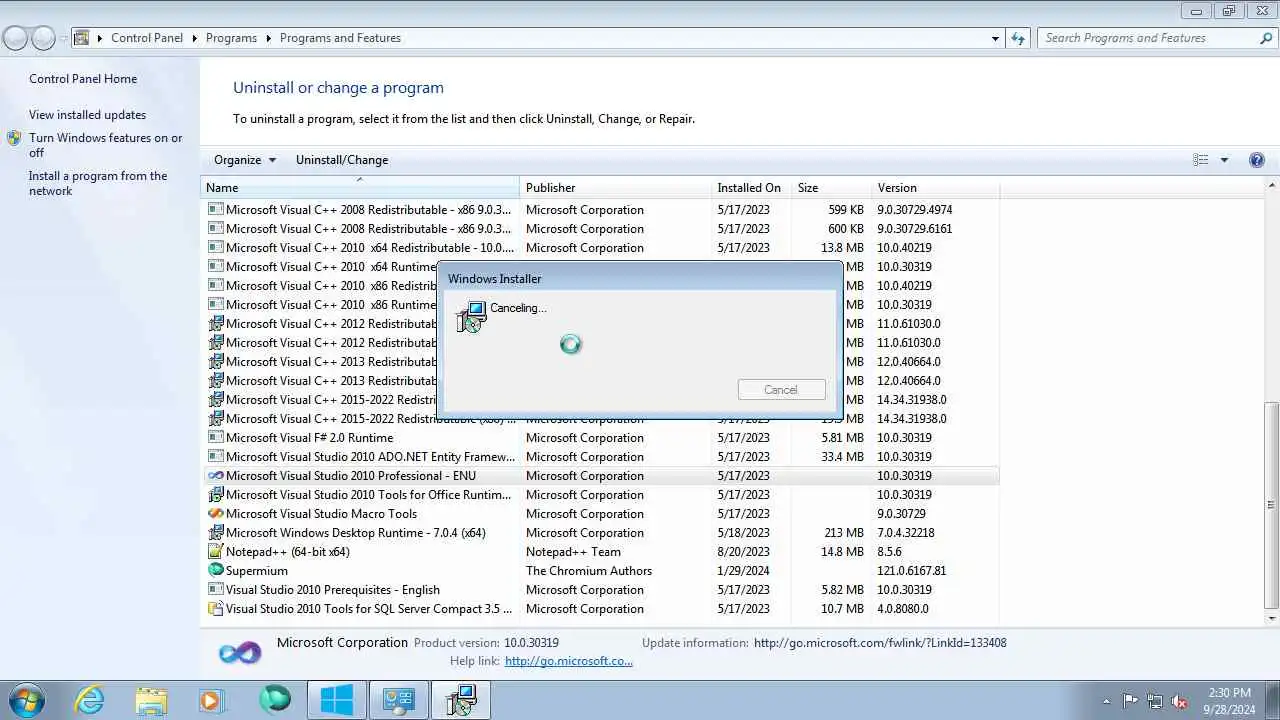Click Programs in the breadcrumb path
Image resolution: width=1280 pixels, height=720 pixels.
231,38
